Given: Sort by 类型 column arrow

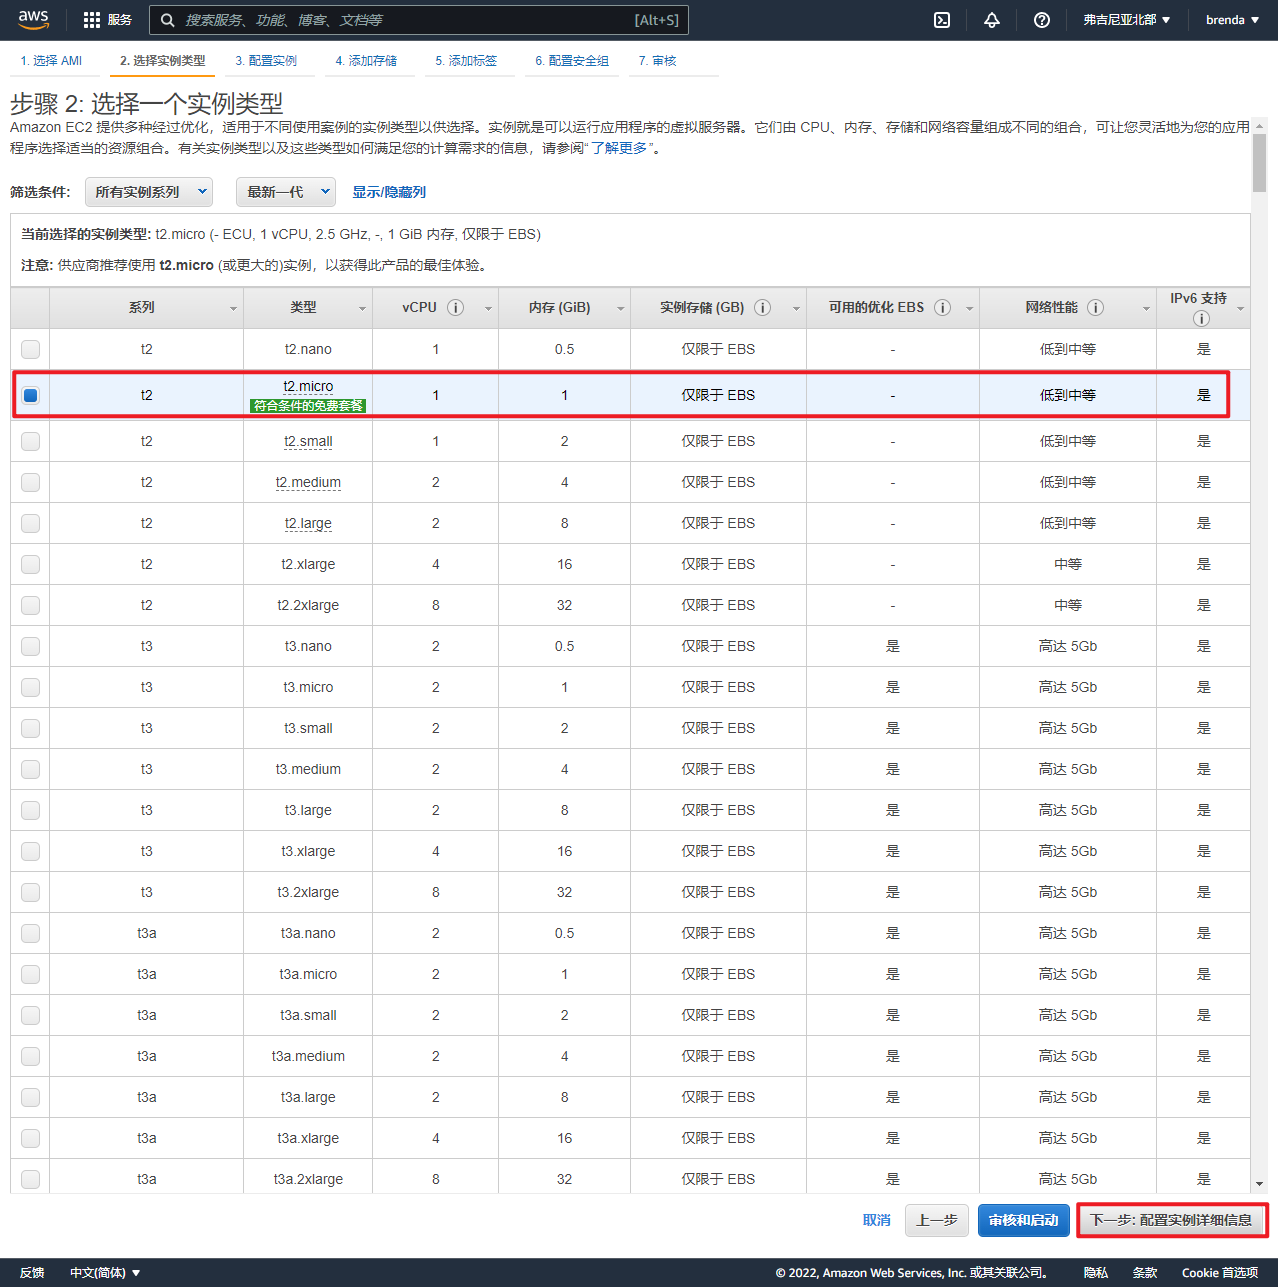Looking at the screenshot, I should (x=363, y=309).
